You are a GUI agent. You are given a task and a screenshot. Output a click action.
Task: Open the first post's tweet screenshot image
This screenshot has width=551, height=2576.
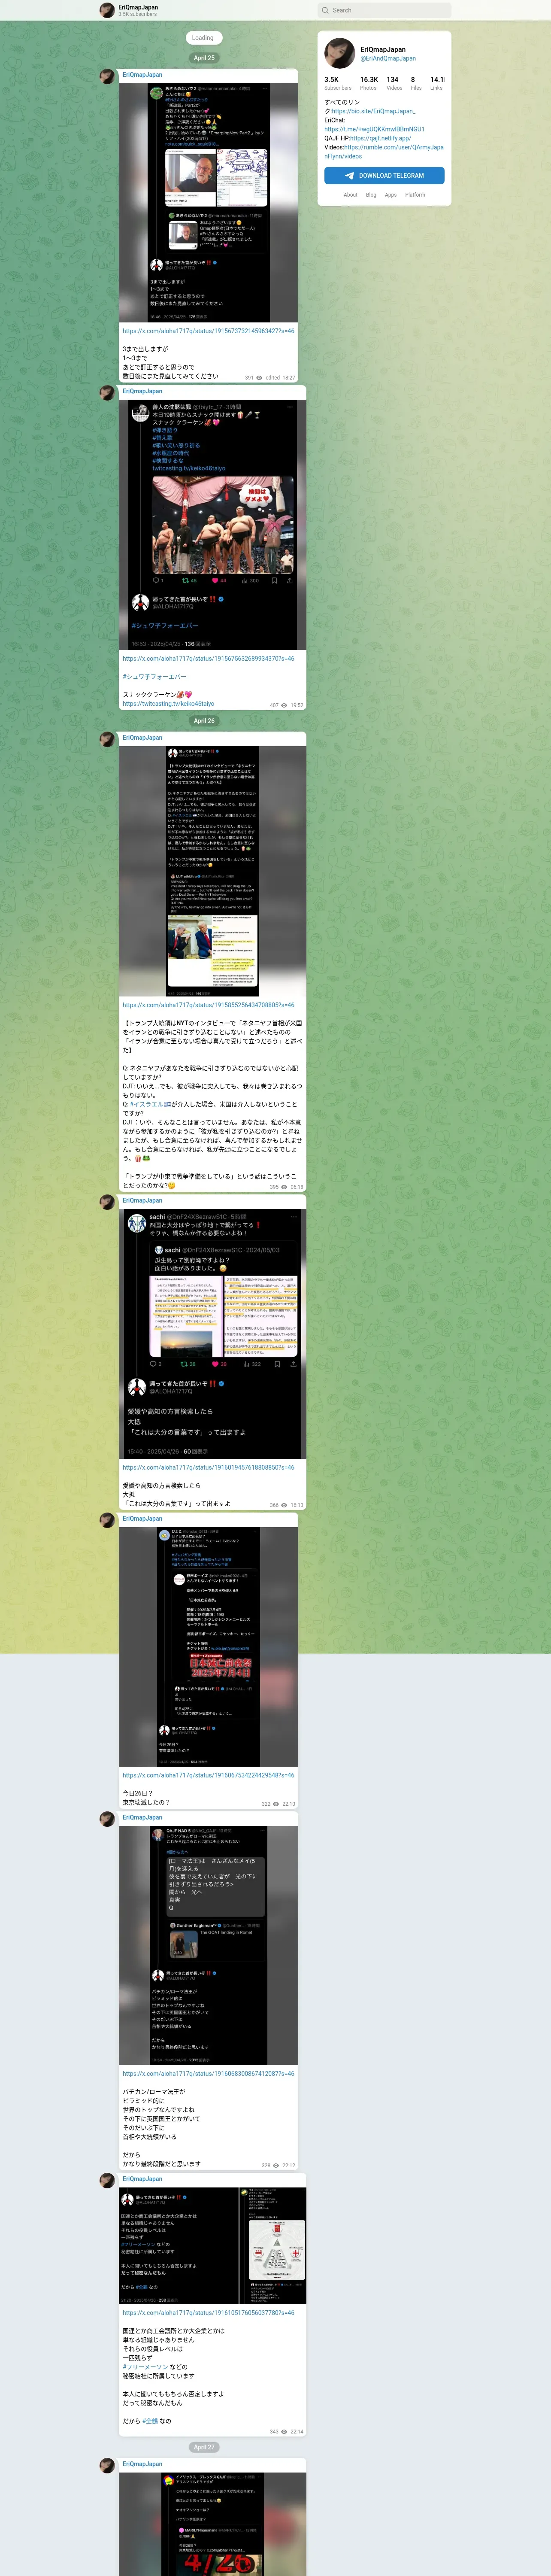click(x=208, y=203)
